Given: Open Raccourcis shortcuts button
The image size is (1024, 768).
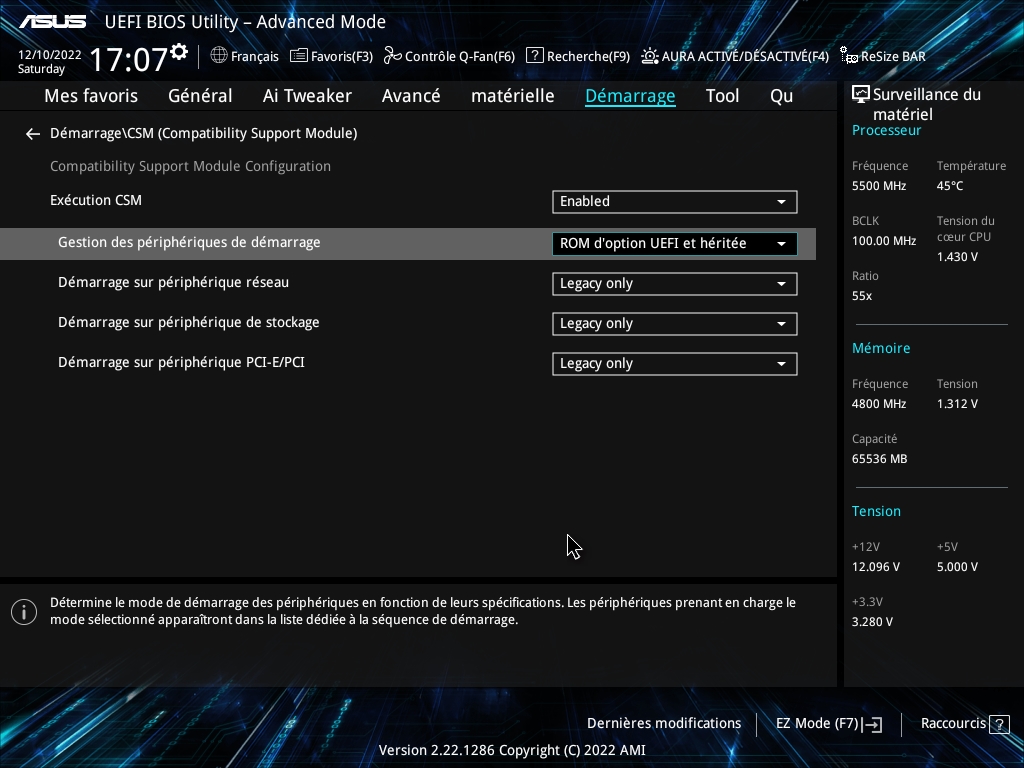Looking at the screenshot, I should (965, 724).
